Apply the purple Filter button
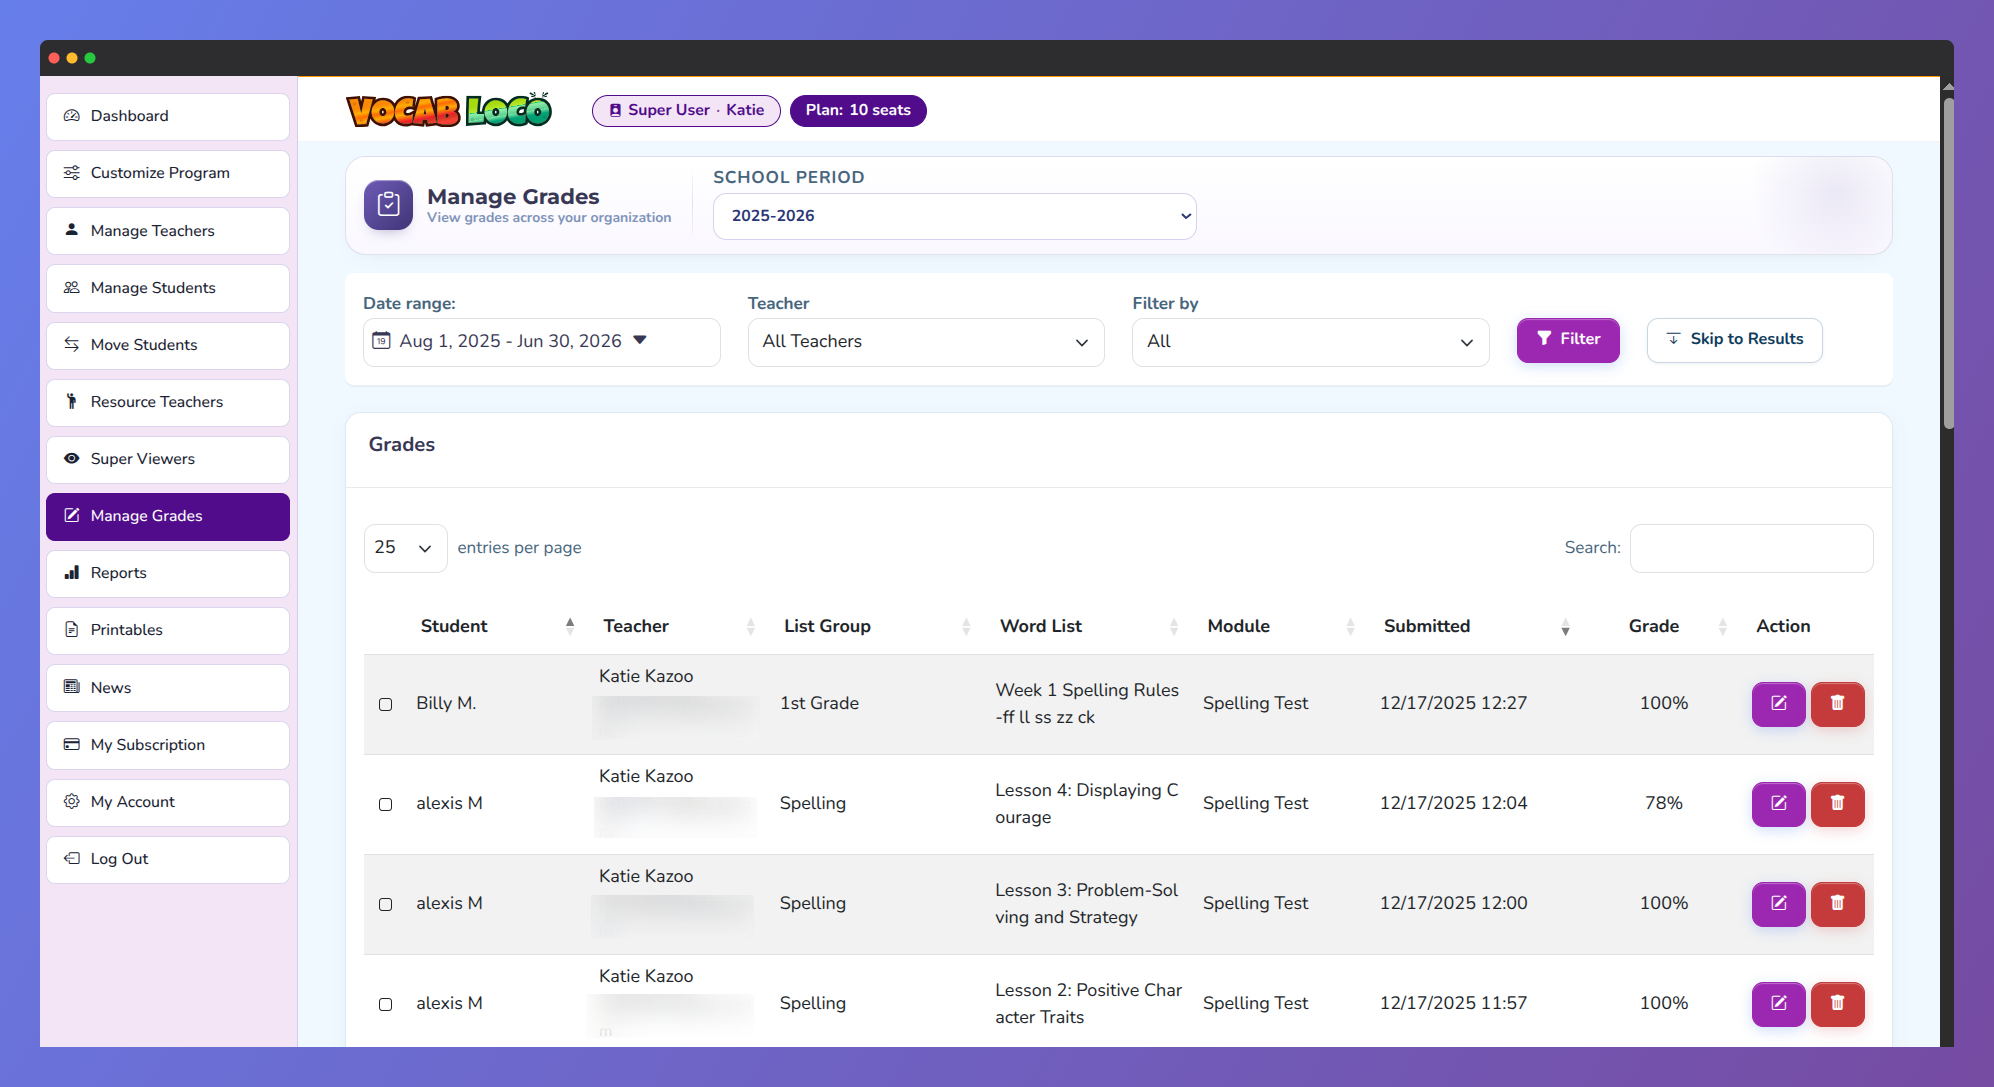This screenshot has height=1087, width=1994. click(x=1568, y=340)
